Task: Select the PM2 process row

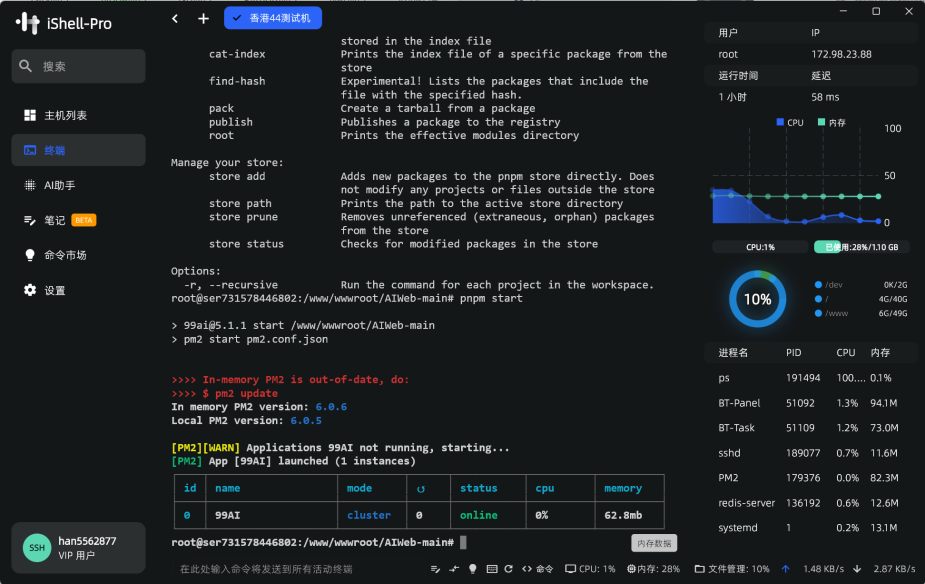Action: pyautogui.click(x=809, y=478)
